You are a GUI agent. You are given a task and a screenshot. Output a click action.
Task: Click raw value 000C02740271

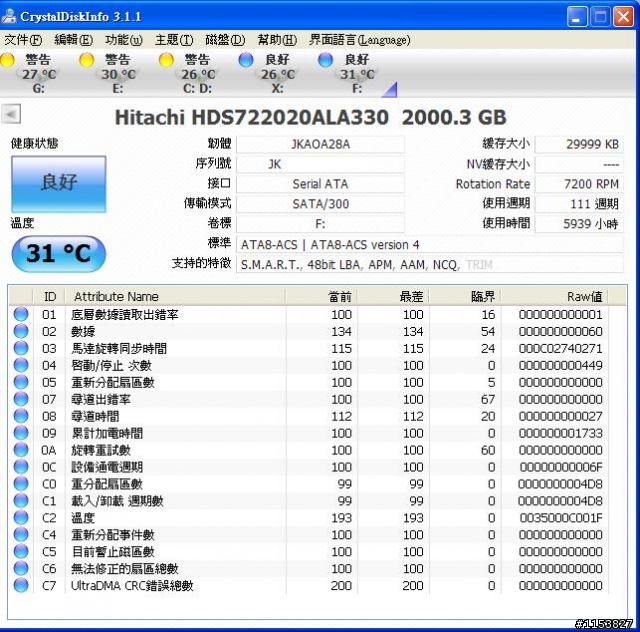(x=560, y=348)
